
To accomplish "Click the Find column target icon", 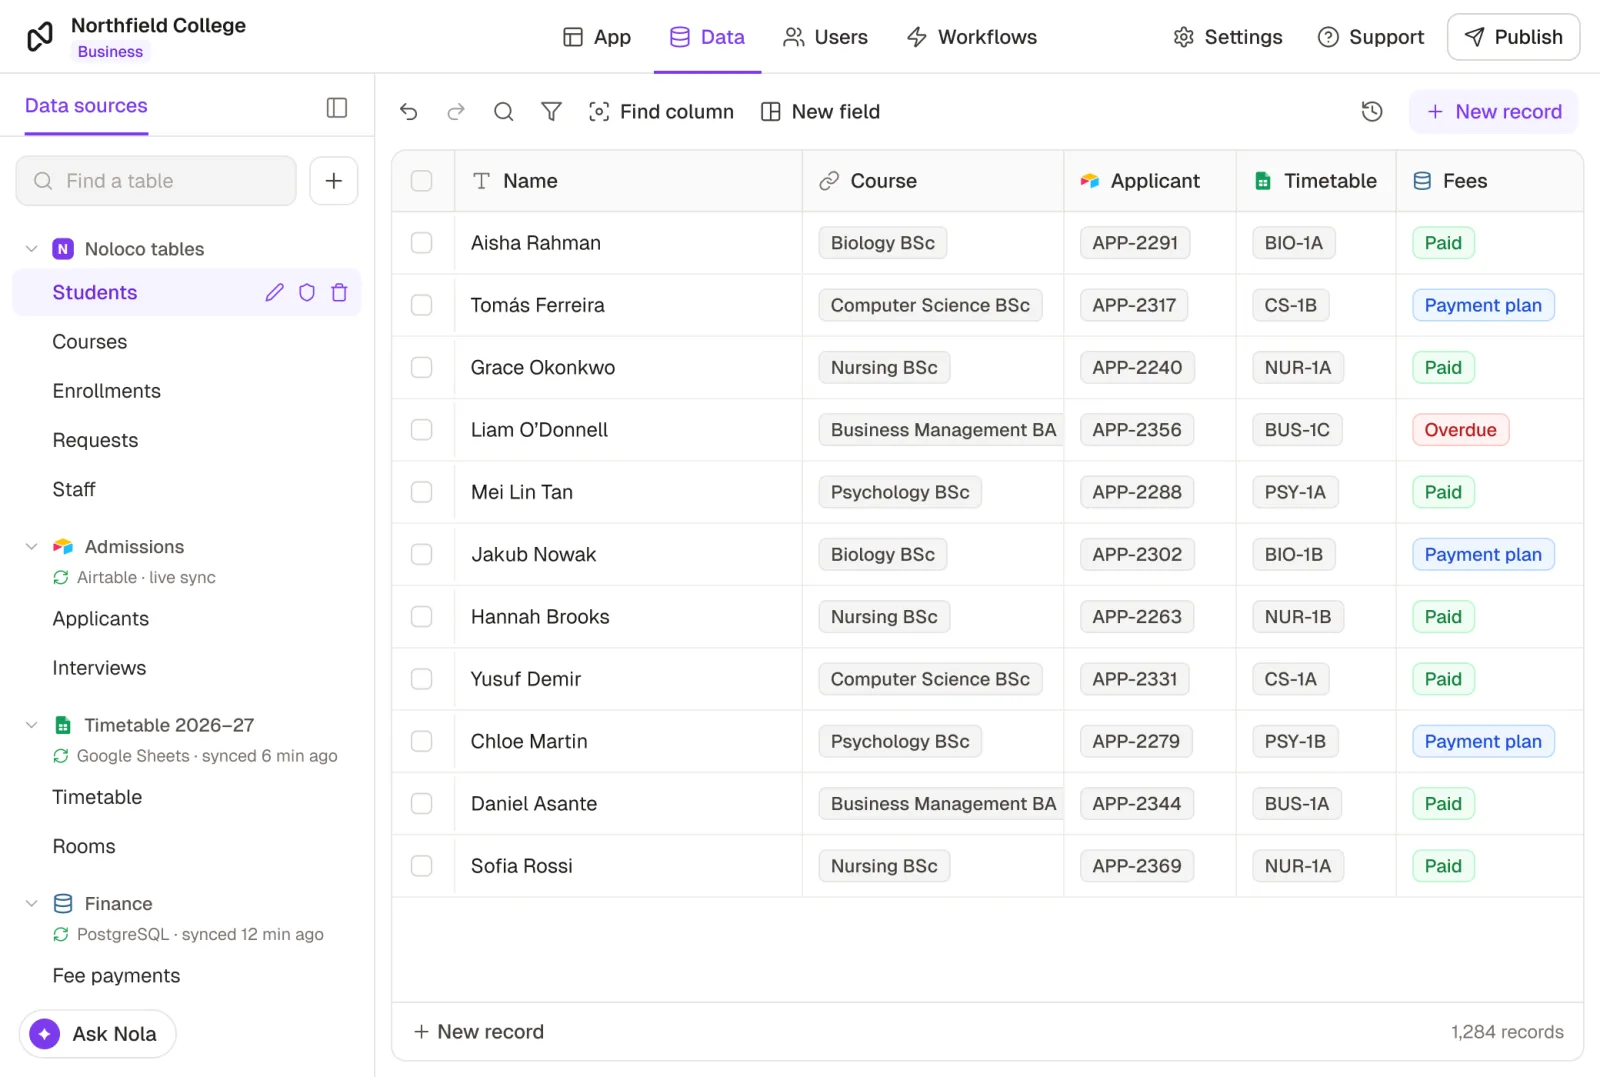I will pyautogui.click(x=599, y=112).
